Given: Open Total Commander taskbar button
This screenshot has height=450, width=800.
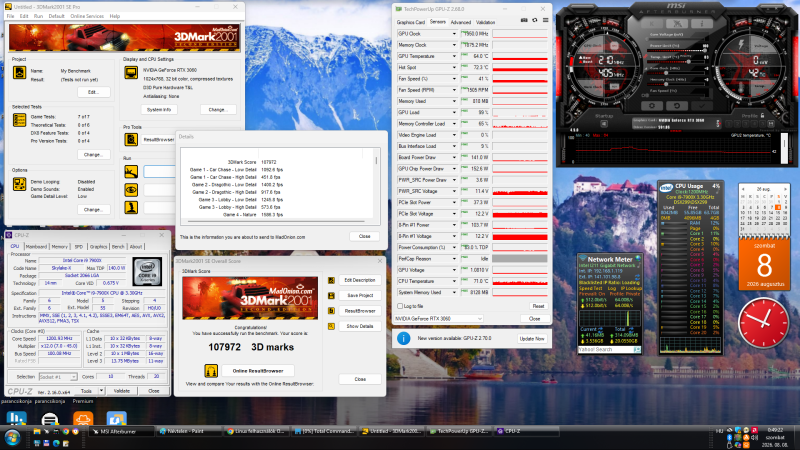Looking at the screenshot, I should click(x=324, y=431).
